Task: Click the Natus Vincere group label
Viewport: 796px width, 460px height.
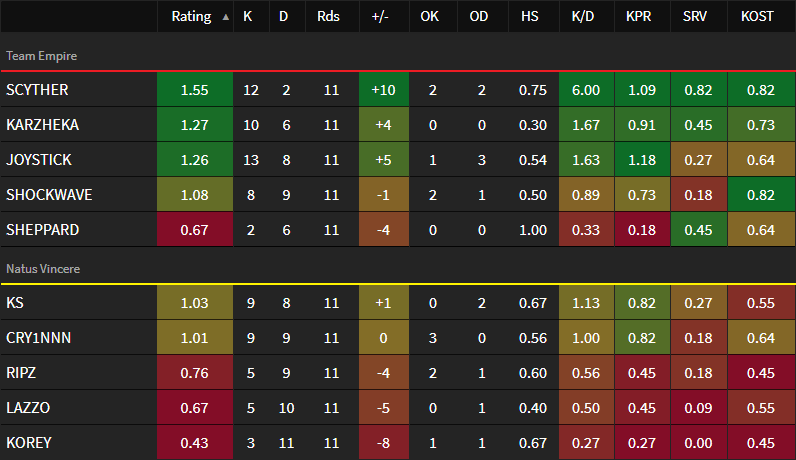Action: coord(43,269)
